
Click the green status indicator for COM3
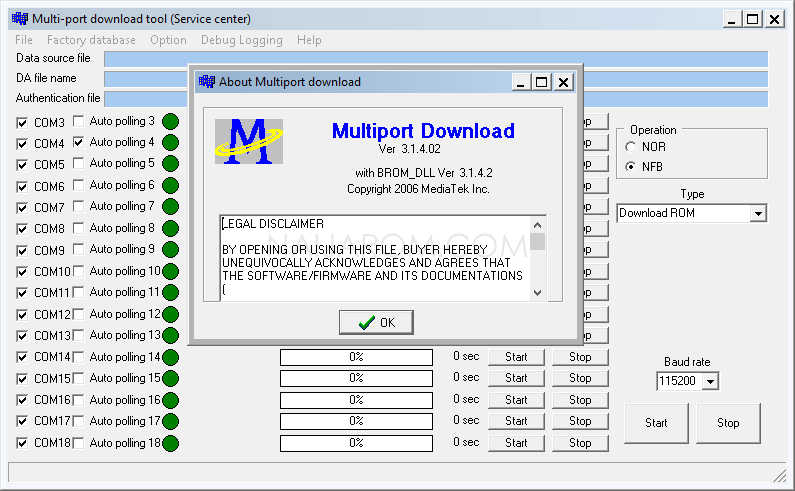click(x=170, y=122)
